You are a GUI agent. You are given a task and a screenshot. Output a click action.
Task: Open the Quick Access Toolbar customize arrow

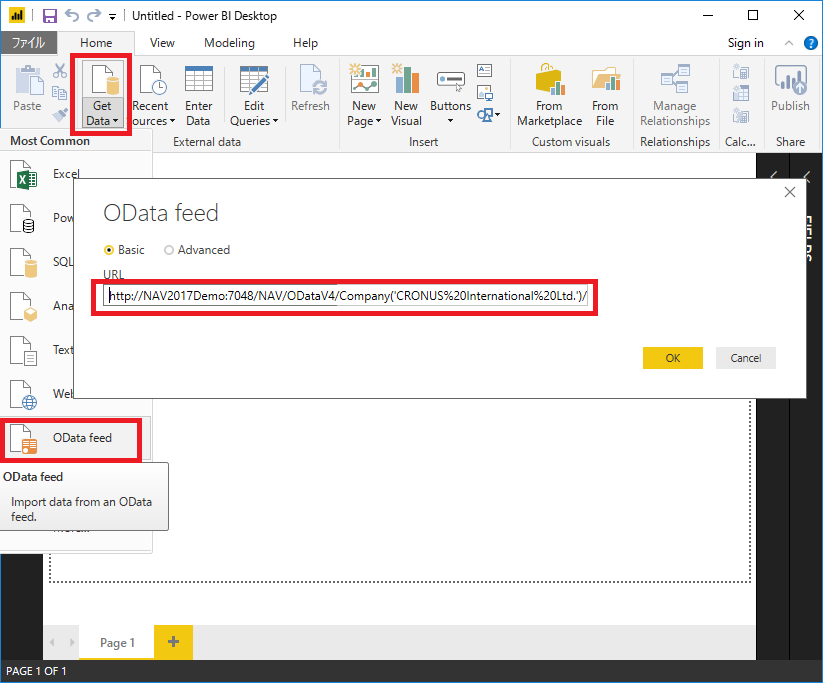click(112, 17)
